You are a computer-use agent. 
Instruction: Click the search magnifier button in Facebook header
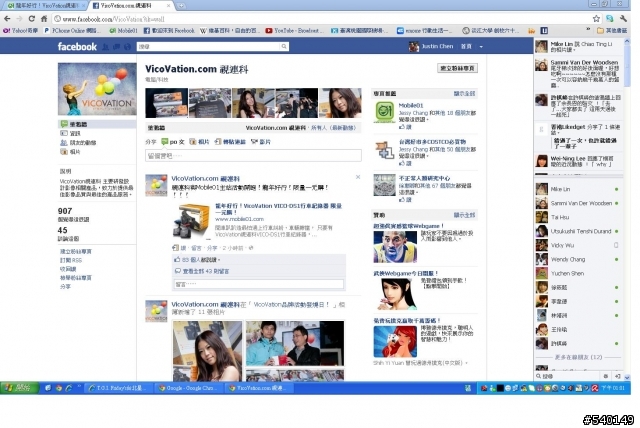(x=284, y=47)
